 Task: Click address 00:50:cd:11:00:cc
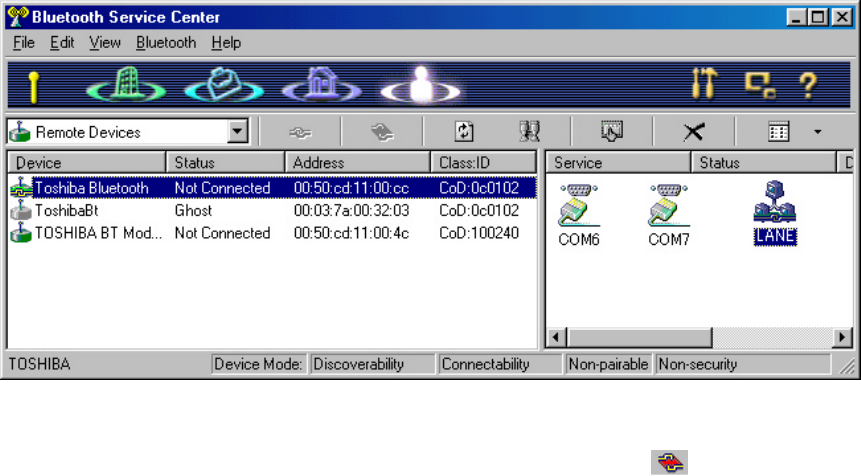[351, 188]
